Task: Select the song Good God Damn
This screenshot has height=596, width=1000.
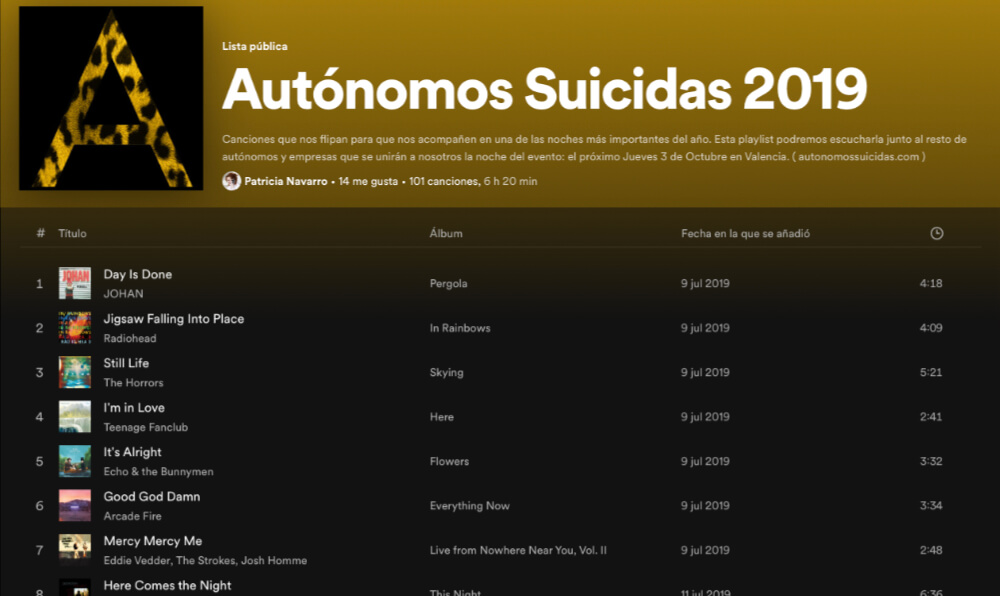Action: [152, 497]
